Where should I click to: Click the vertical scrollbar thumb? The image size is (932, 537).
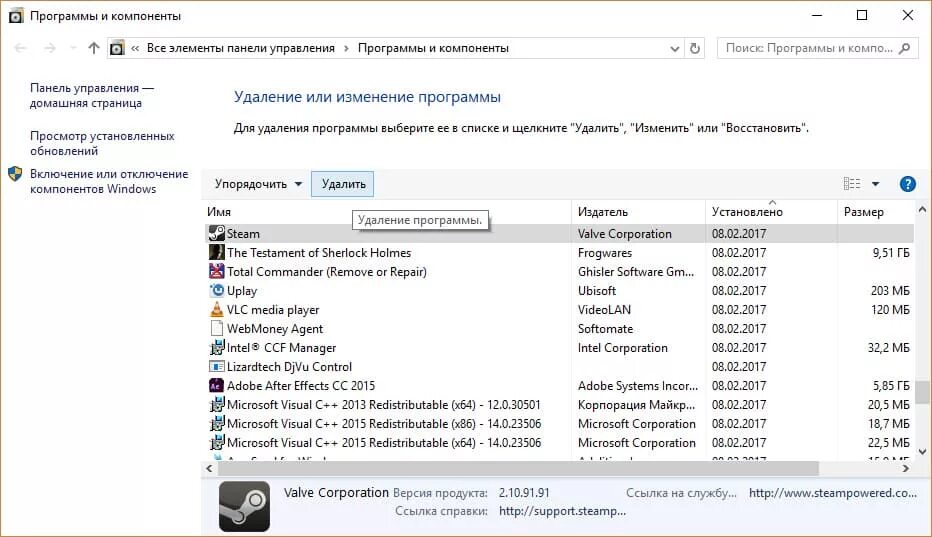(x=922, y=392)
